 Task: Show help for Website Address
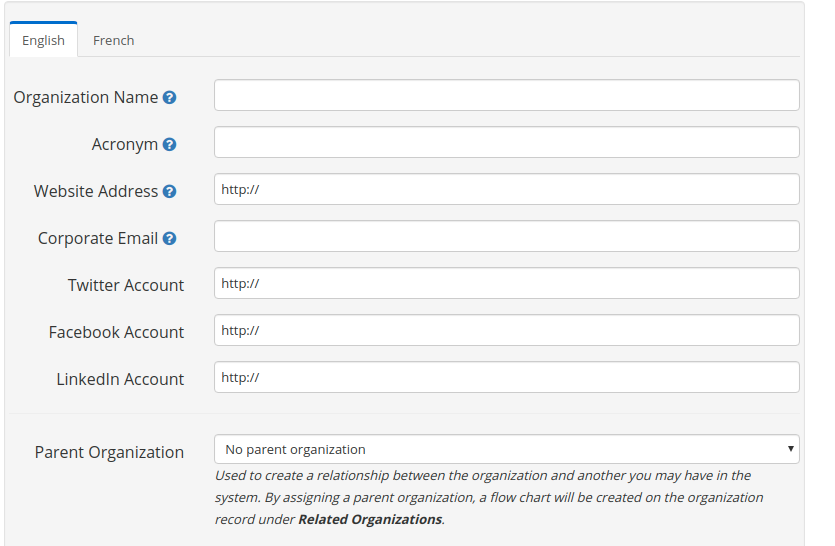(x=169, y=191)
